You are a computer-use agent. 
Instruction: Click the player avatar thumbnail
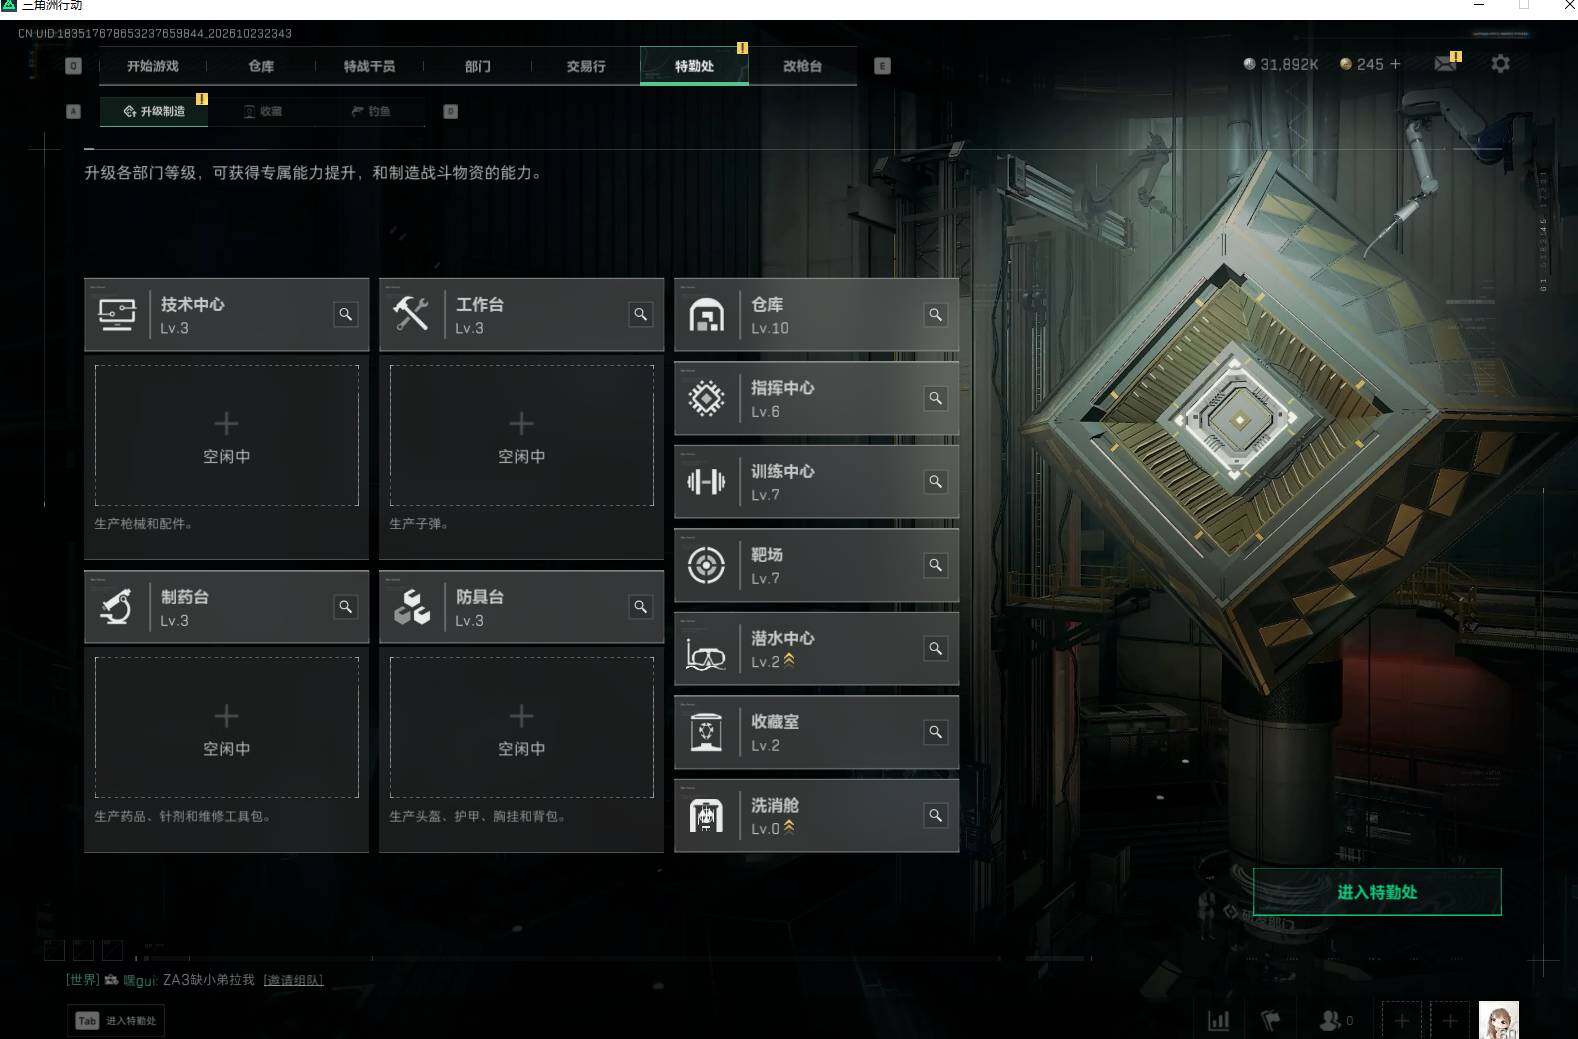(1498, 1020)
